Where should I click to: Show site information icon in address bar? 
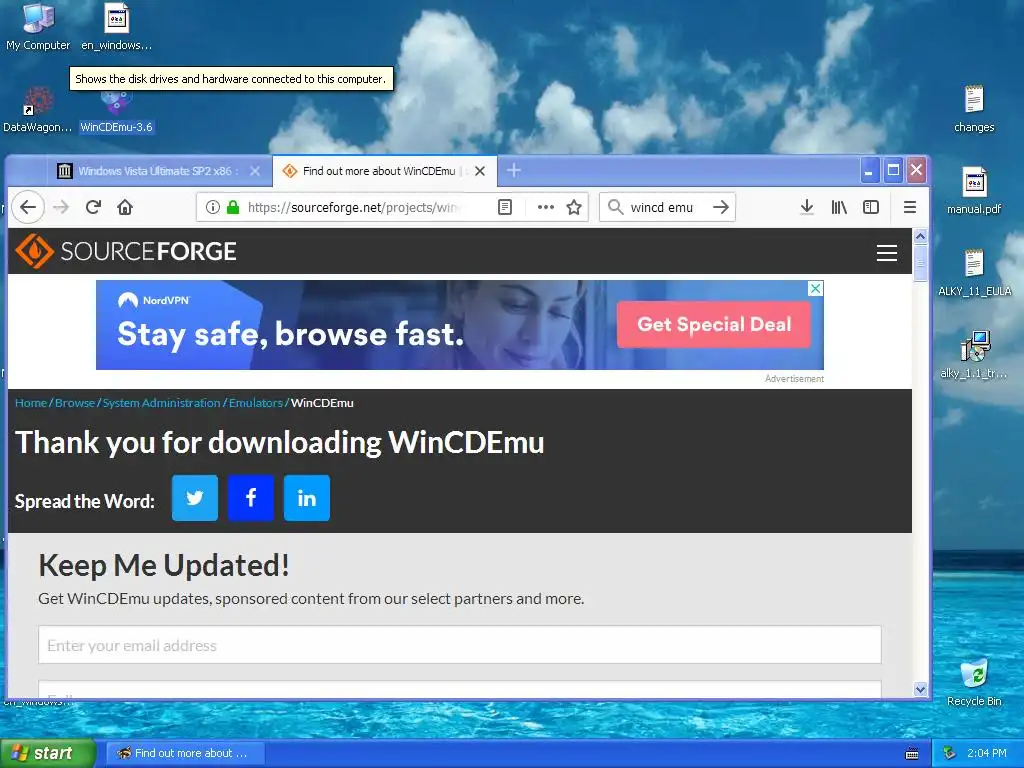212,208
